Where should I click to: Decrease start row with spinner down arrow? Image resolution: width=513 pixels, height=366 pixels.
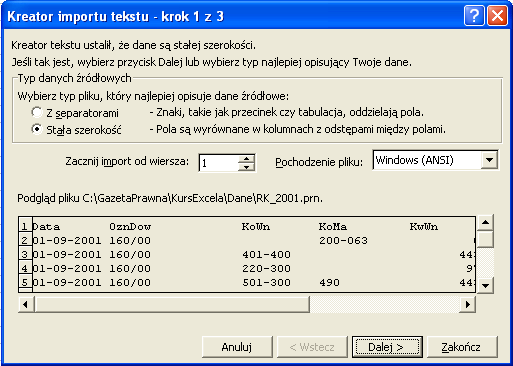point(247,167)
